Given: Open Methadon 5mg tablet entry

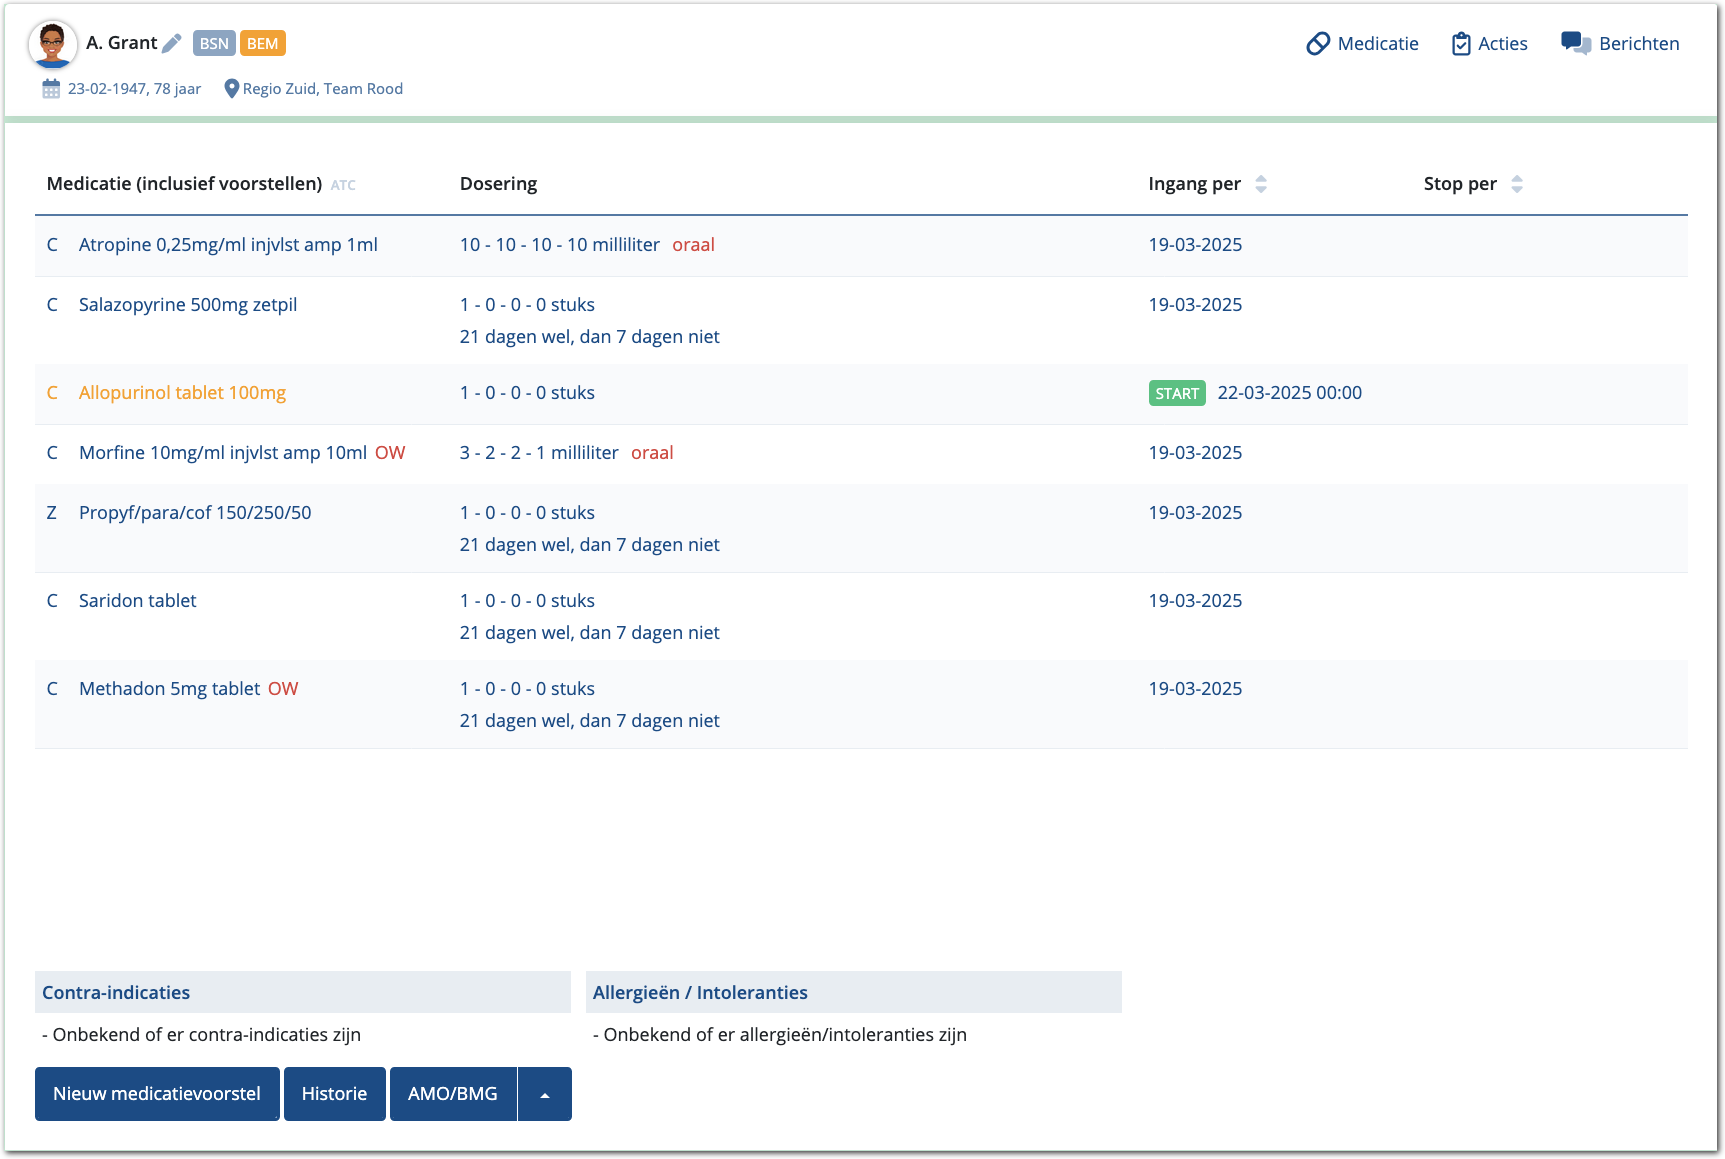Looking at the screenshot, I should tap(169, 689).
